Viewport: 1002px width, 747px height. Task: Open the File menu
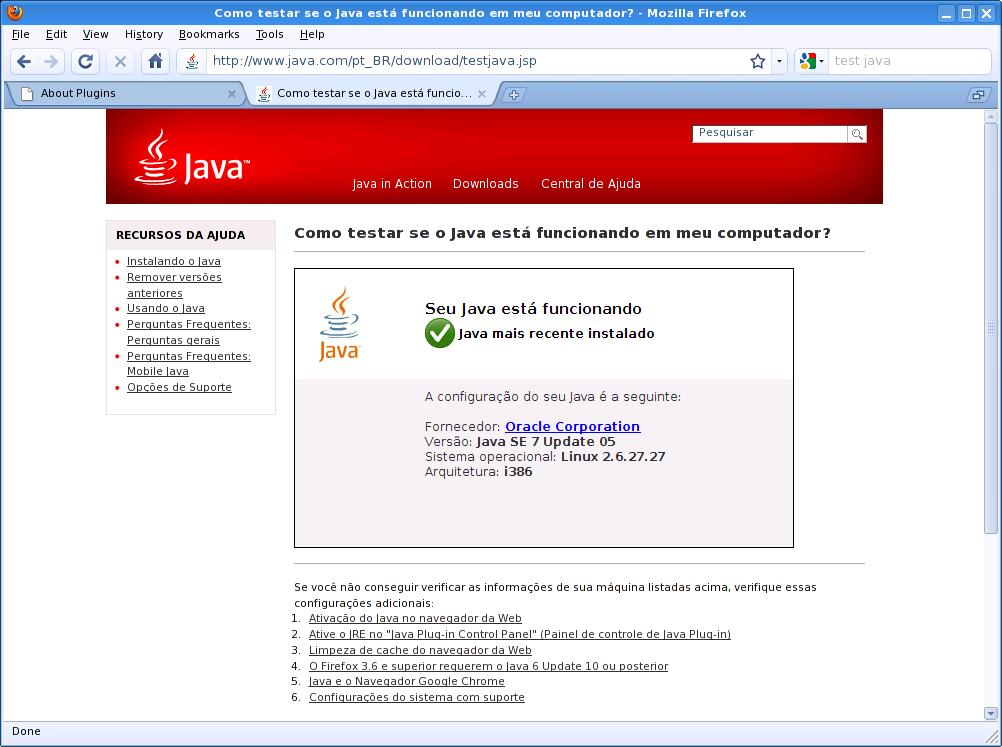click(20, 35)
